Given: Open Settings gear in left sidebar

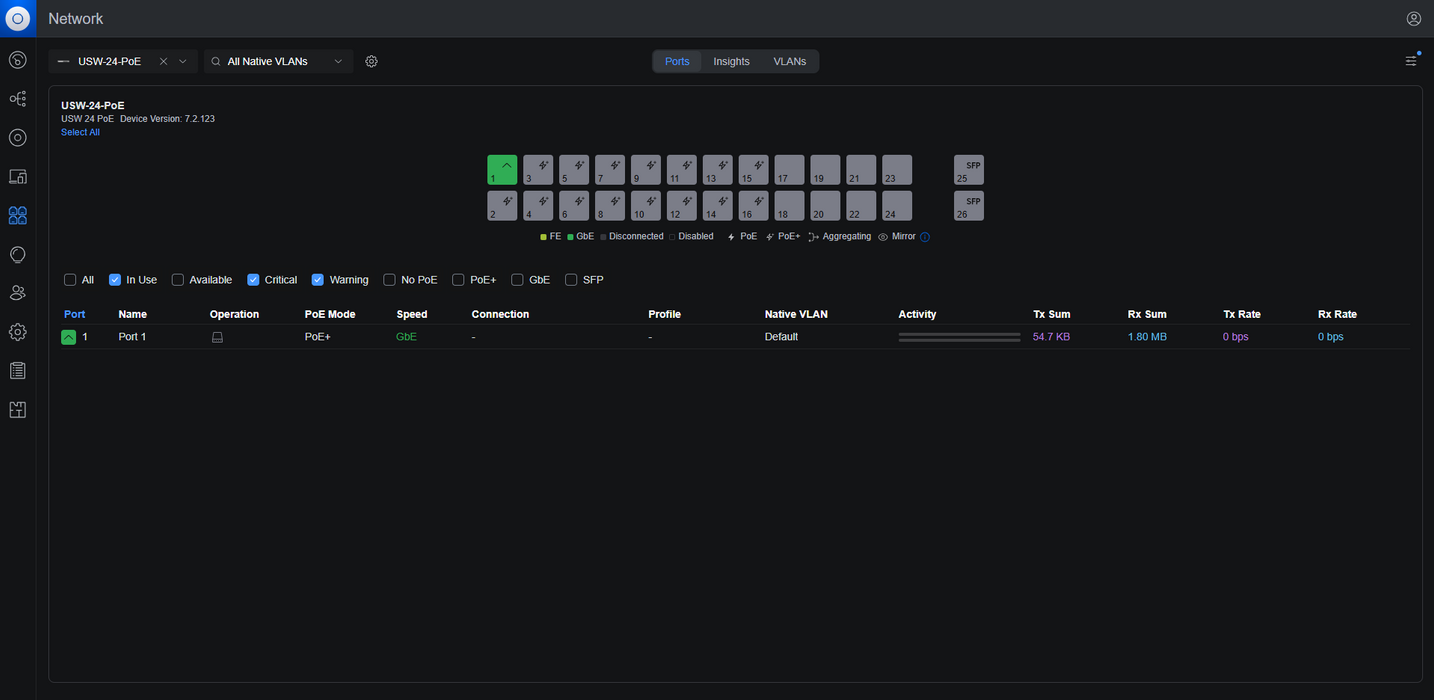Looking at the screenshot, I should [x=18, y=332].
